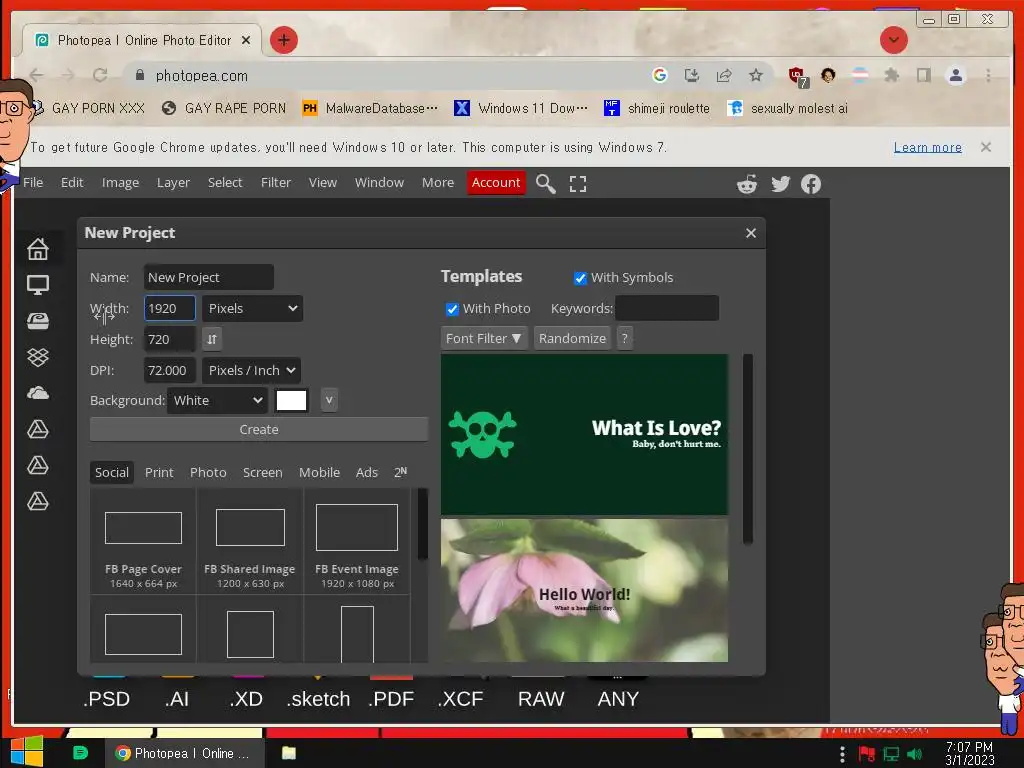
Task: Click the Learn more link
Action: 927,148
